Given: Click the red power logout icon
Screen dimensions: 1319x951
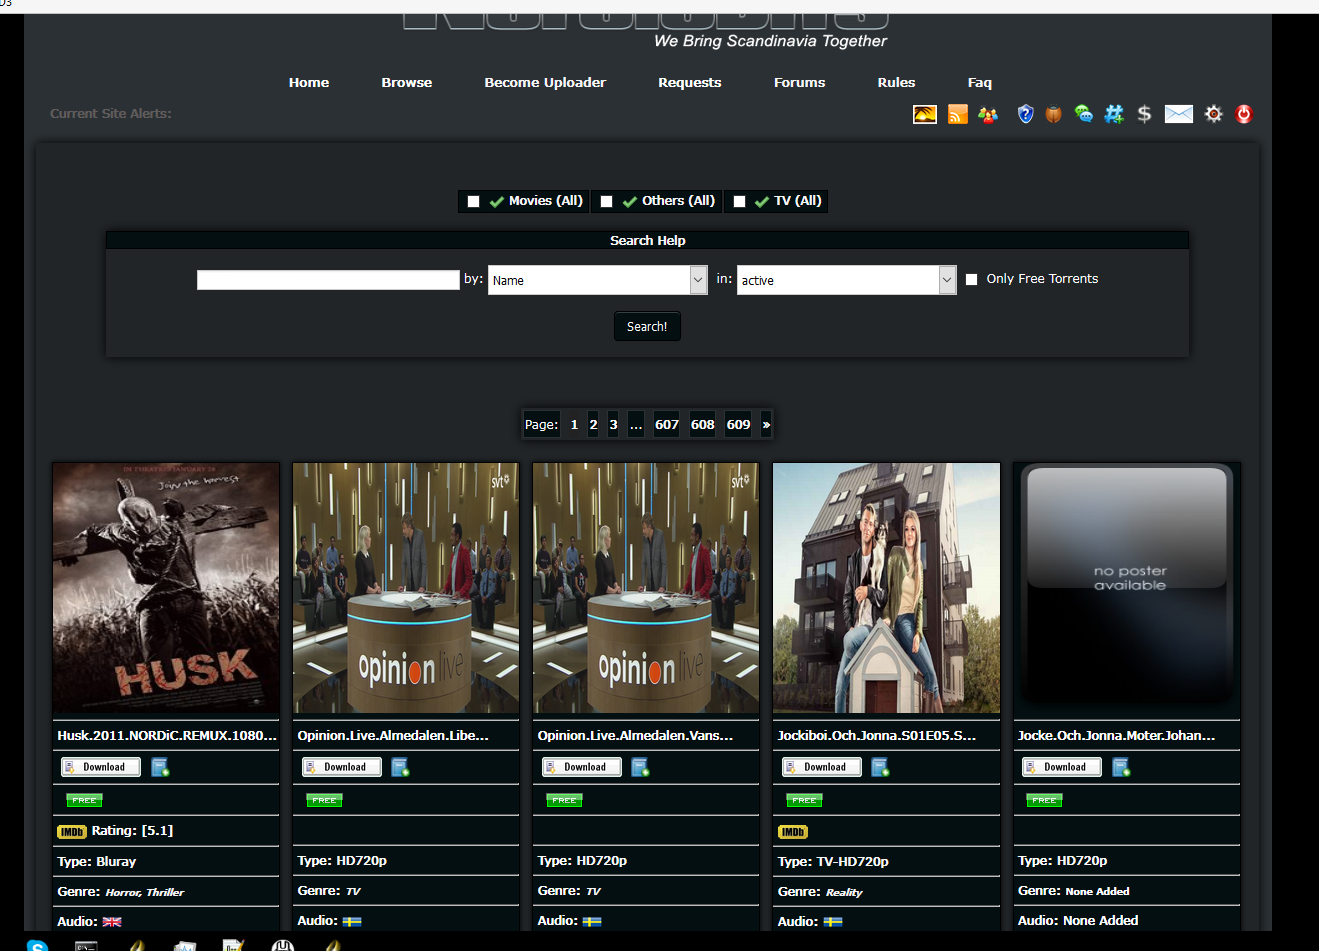Looking at the screenshot, I should point(1243,114).
